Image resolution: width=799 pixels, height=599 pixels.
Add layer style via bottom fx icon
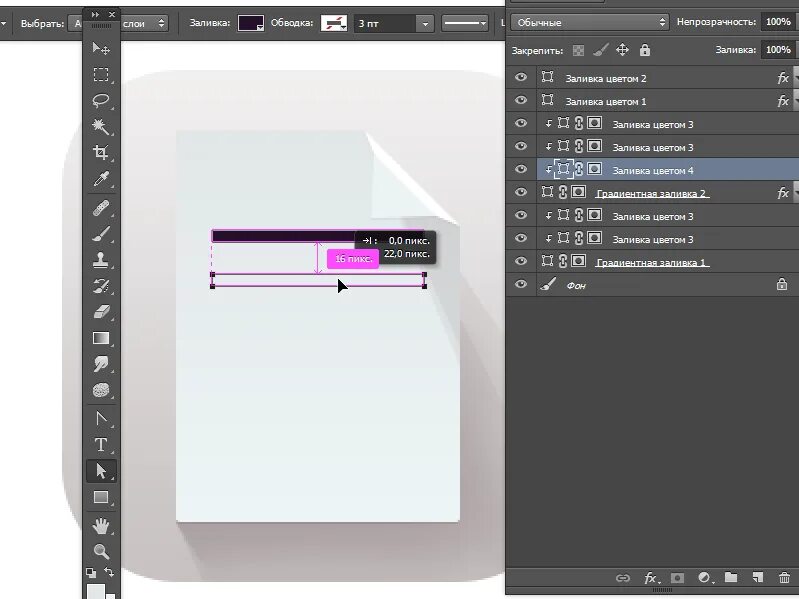[650, 578]
